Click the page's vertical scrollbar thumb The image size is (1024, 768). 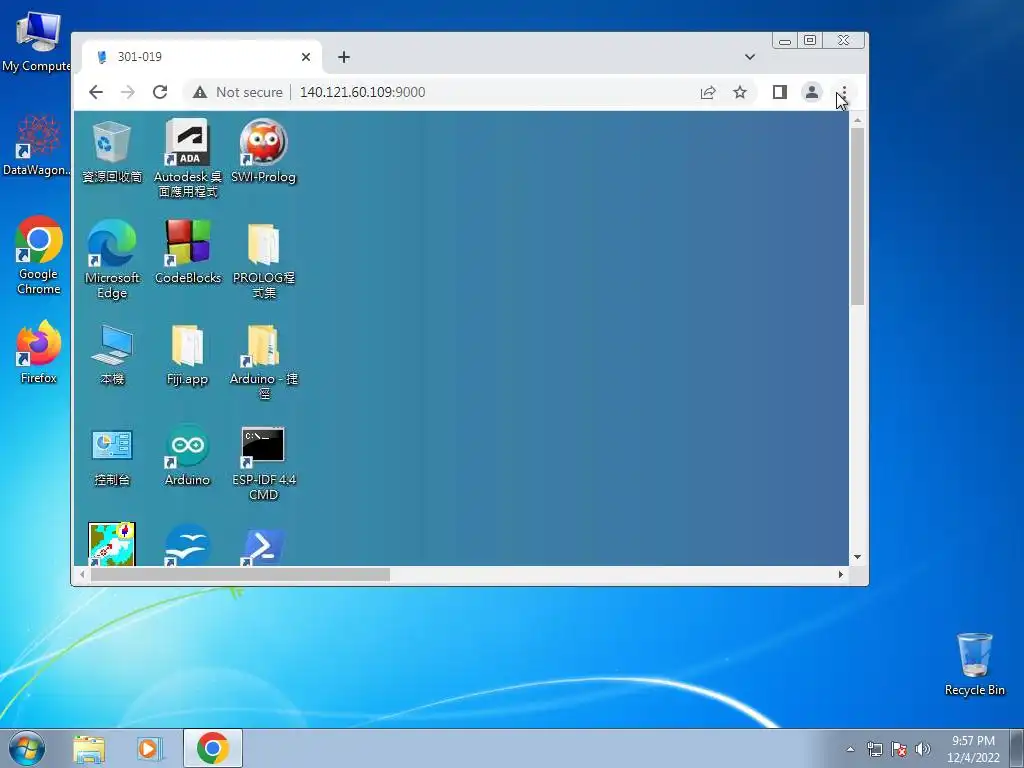pyautogui.click(x=857, y=216)
